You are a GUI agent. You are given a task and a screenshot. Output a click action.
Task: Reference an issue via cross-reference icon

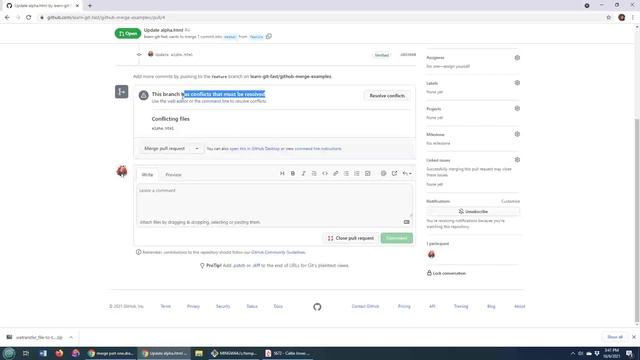(x=394, y=173)
